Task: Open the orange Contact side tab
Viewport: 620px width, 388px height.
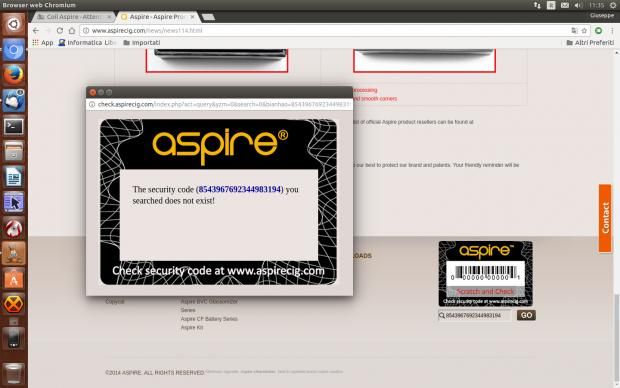Action: [605, 218]
